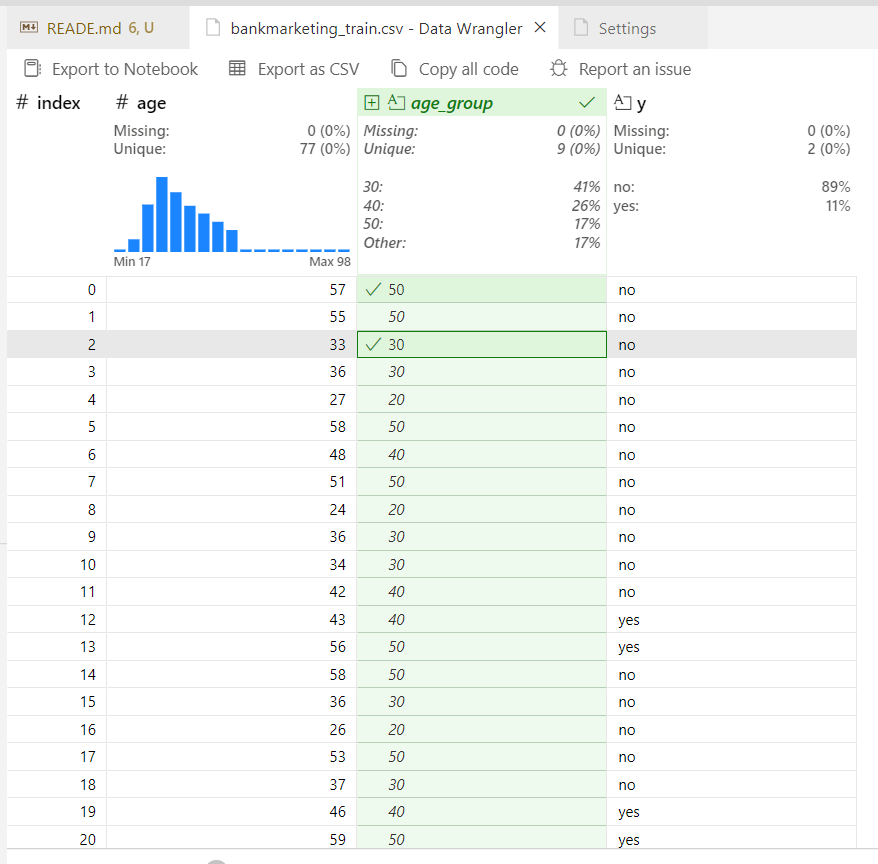The height and width of the screenshot is (864, 878).
Task: Click the Export as CSV grid icon
Action: 237,68
